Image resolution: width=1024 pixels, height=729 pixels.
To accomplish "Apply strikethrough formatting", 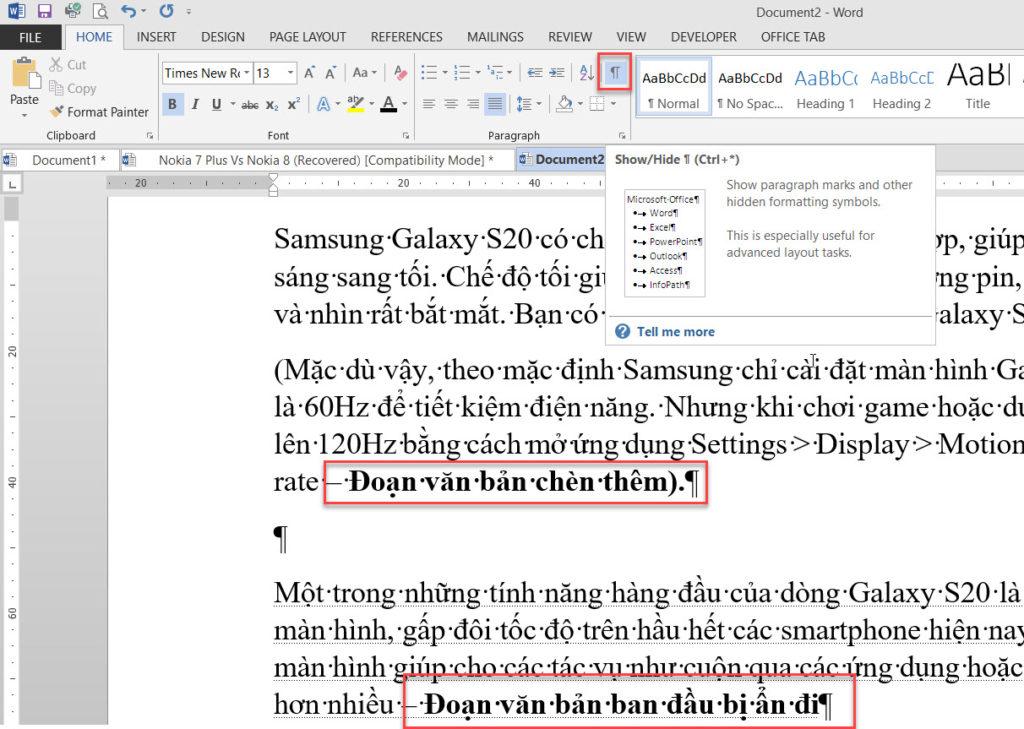I will (x=250, y=103).
